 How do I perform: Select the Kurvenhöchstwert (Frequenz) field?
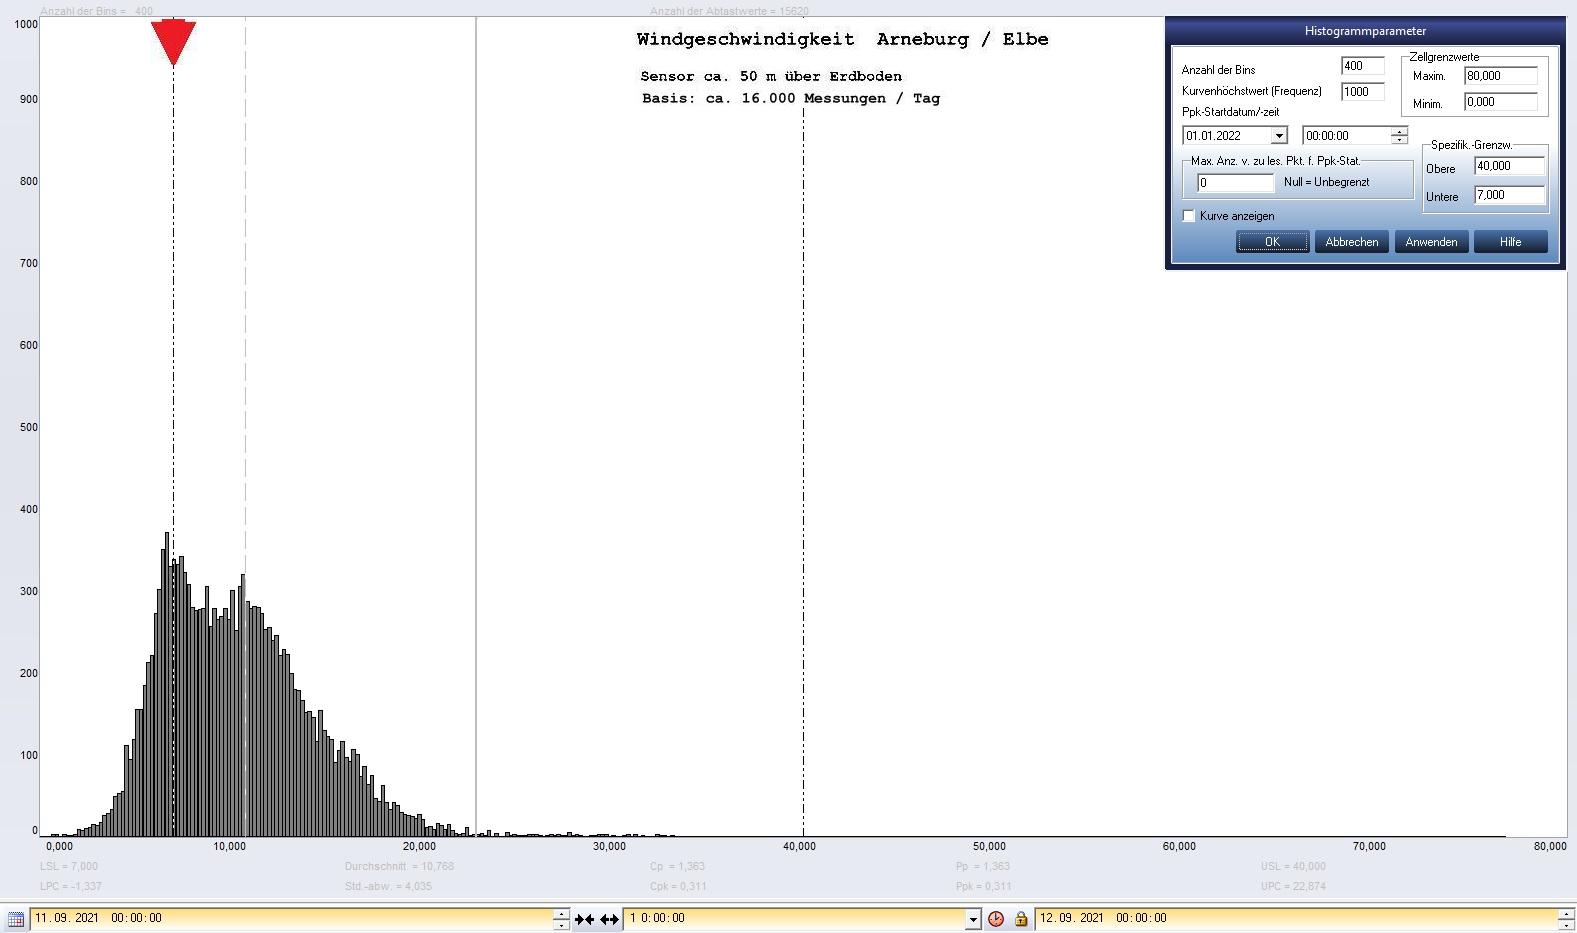point(1362,92)
